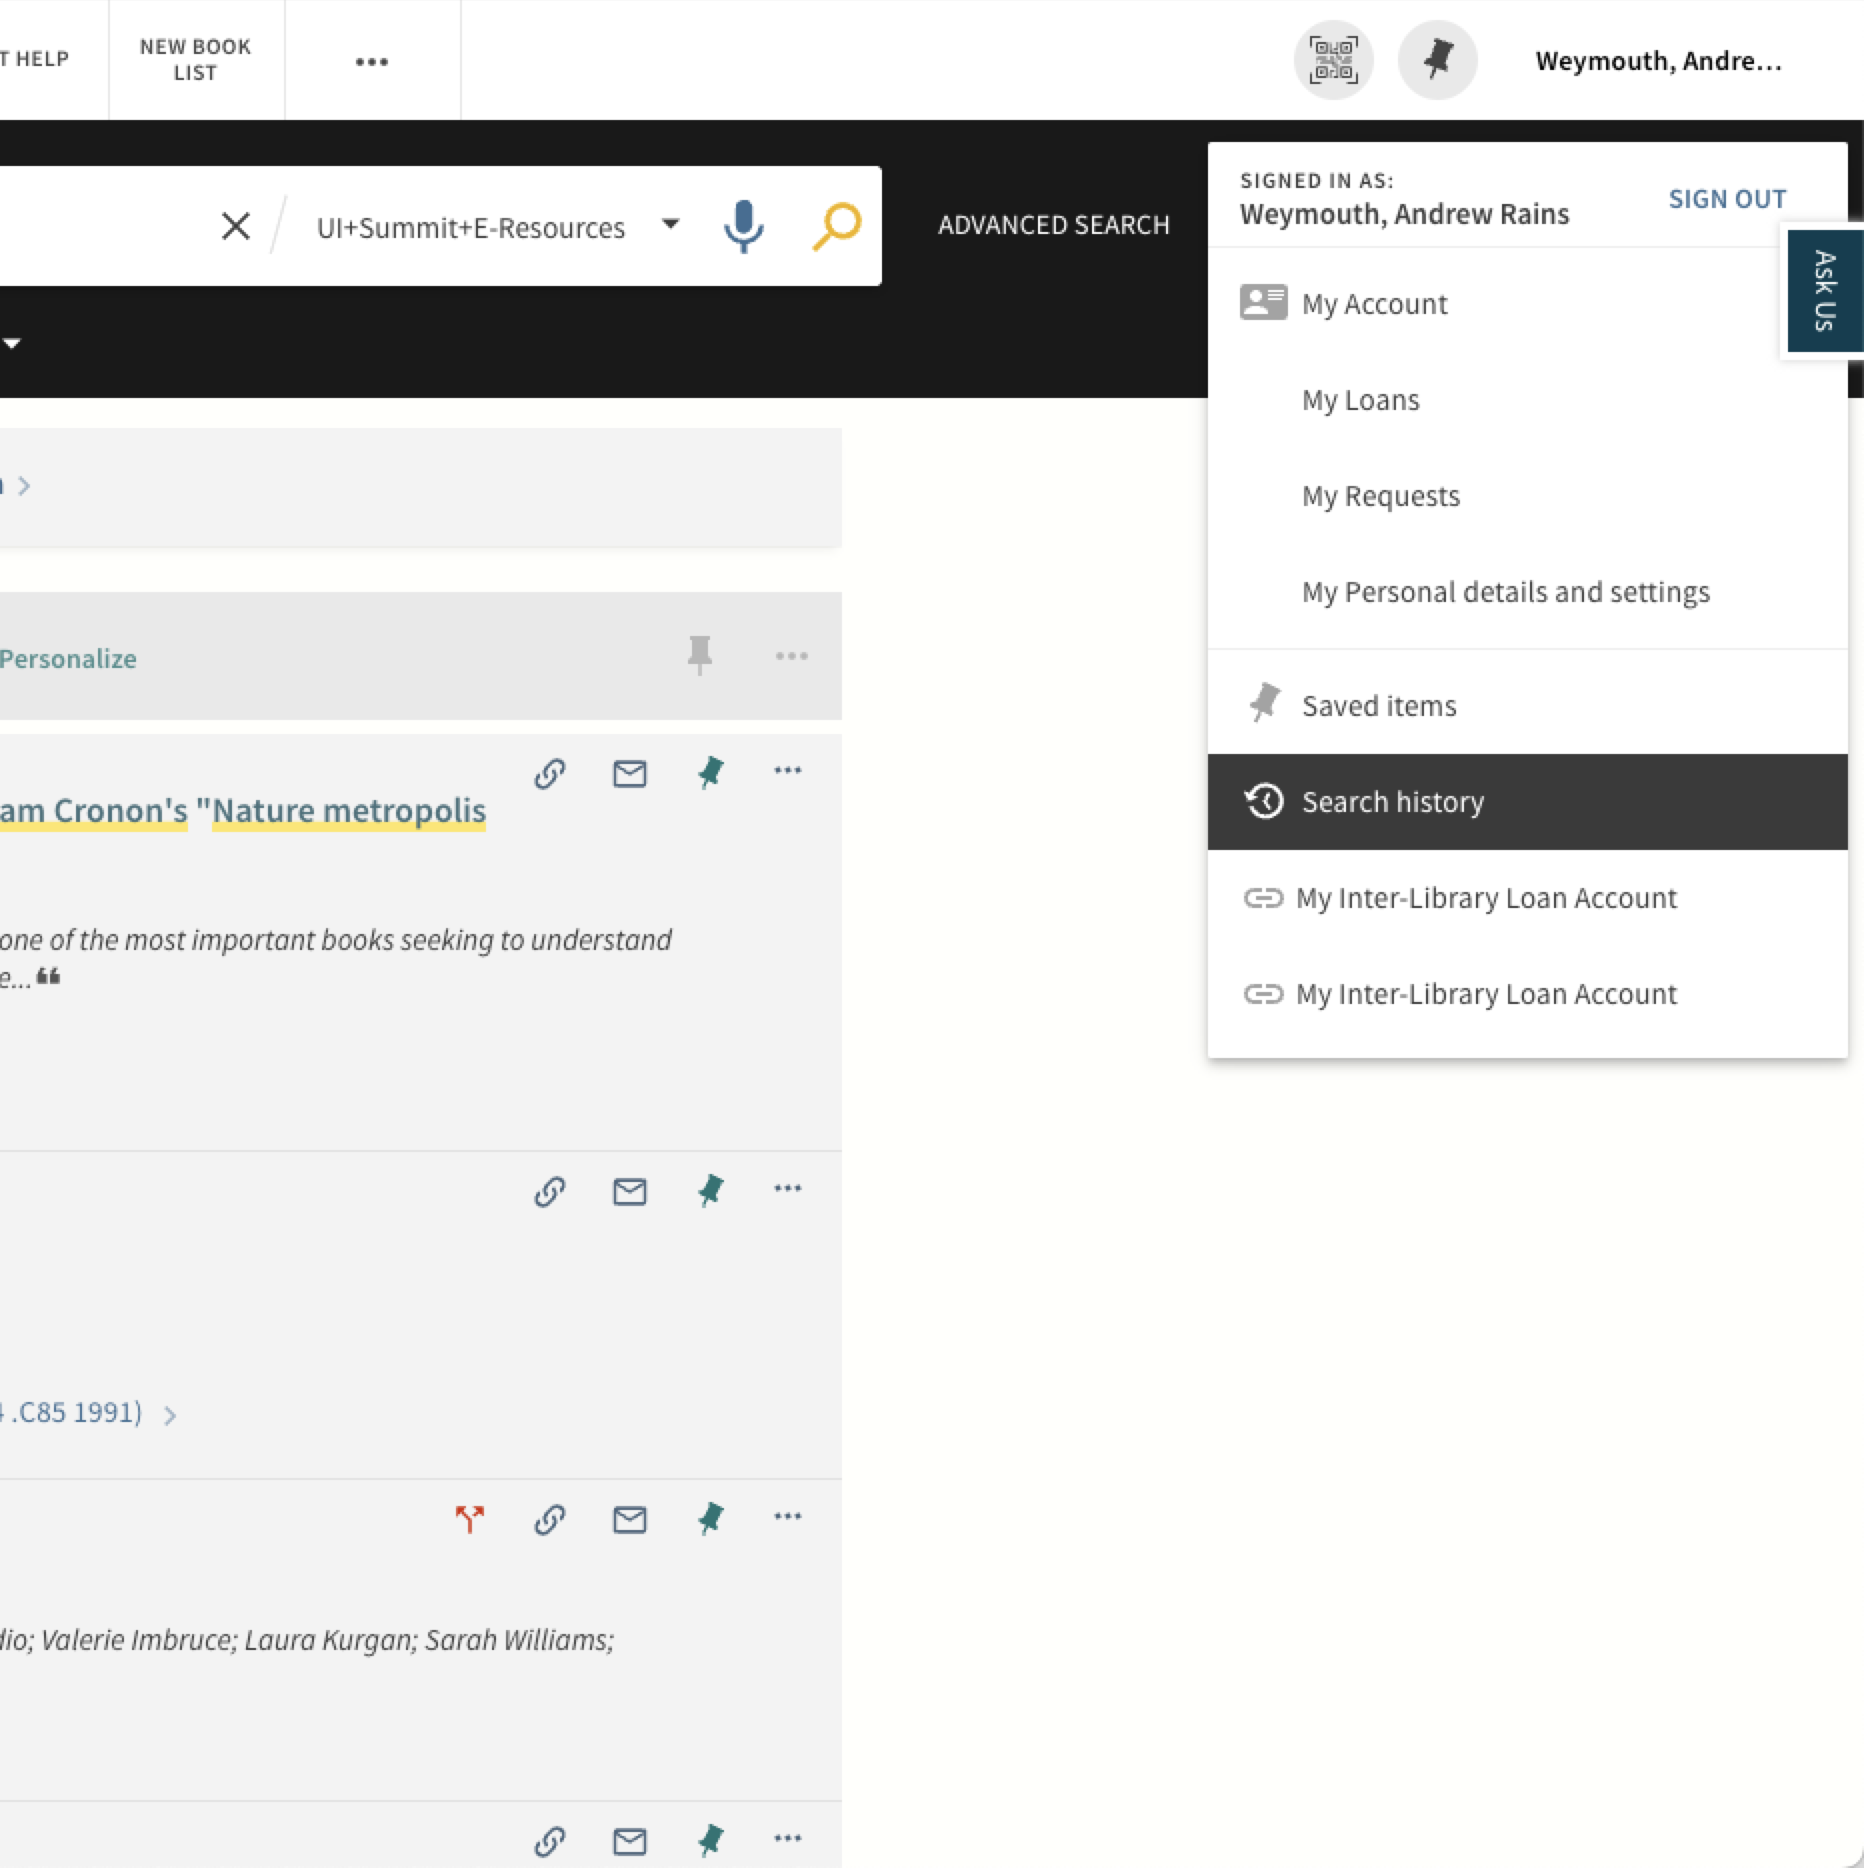The image size is (1868, 1868).
Task: Start voice search with the microphone icon
Action: (743, 226)
